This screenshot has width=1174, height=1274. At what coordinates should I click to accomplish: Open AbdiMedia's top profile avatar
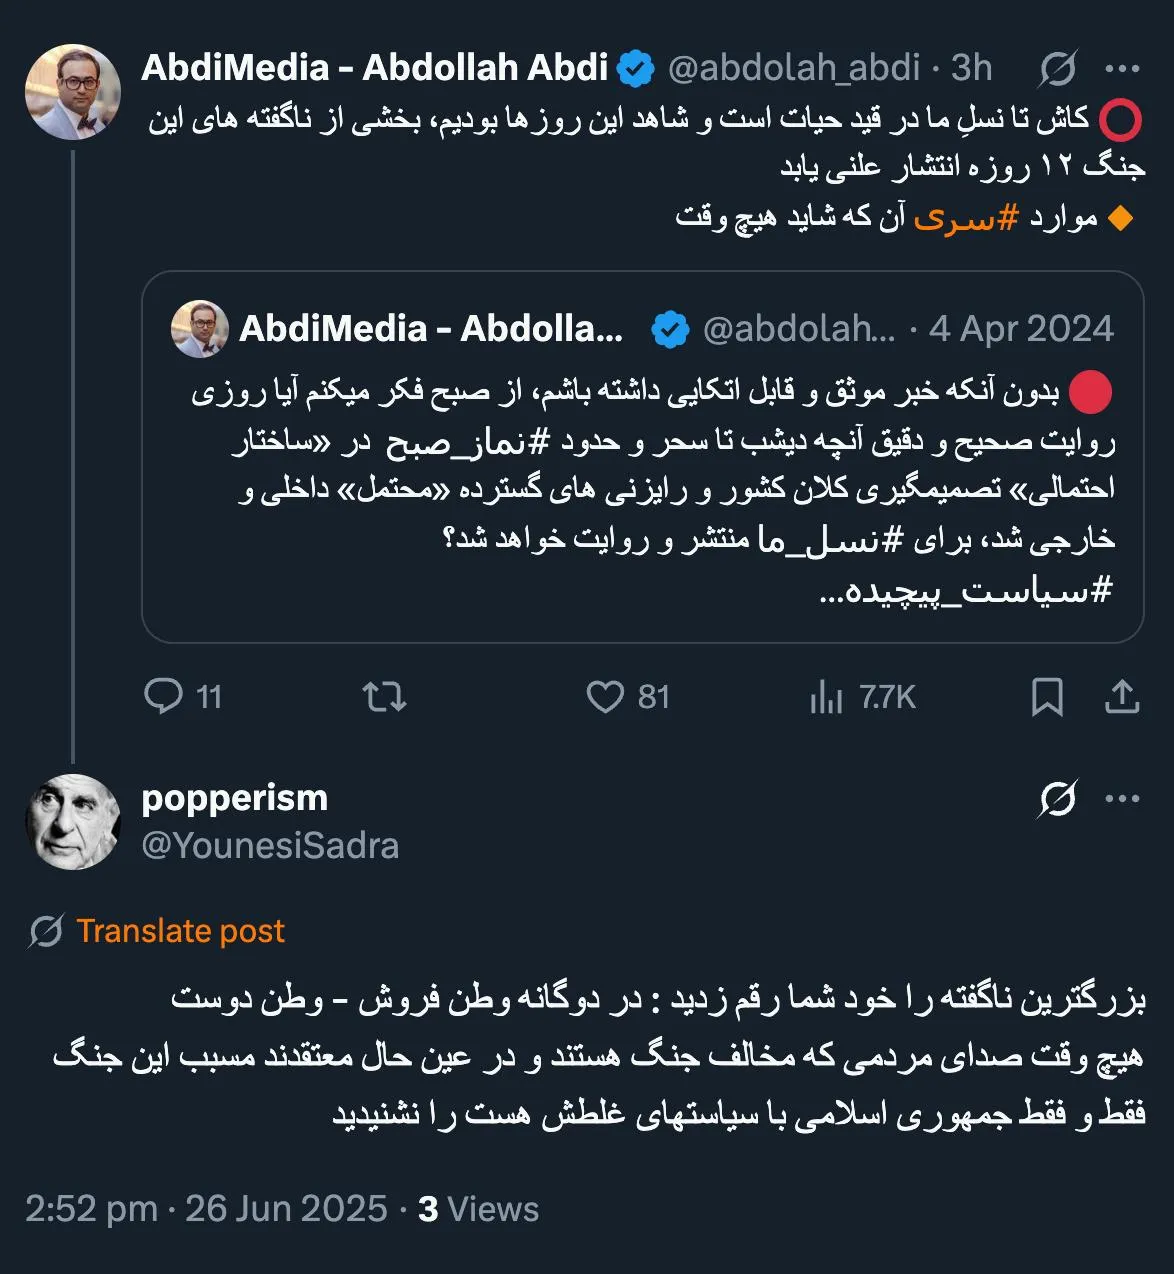(x=73, y=92)
